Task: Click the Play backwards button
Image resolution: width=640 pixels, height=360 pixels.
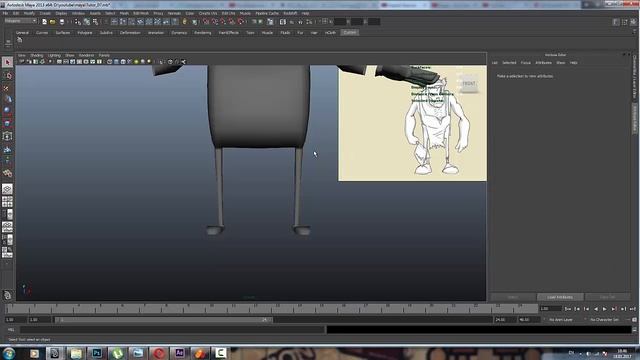Action: (x=596, y=309)
